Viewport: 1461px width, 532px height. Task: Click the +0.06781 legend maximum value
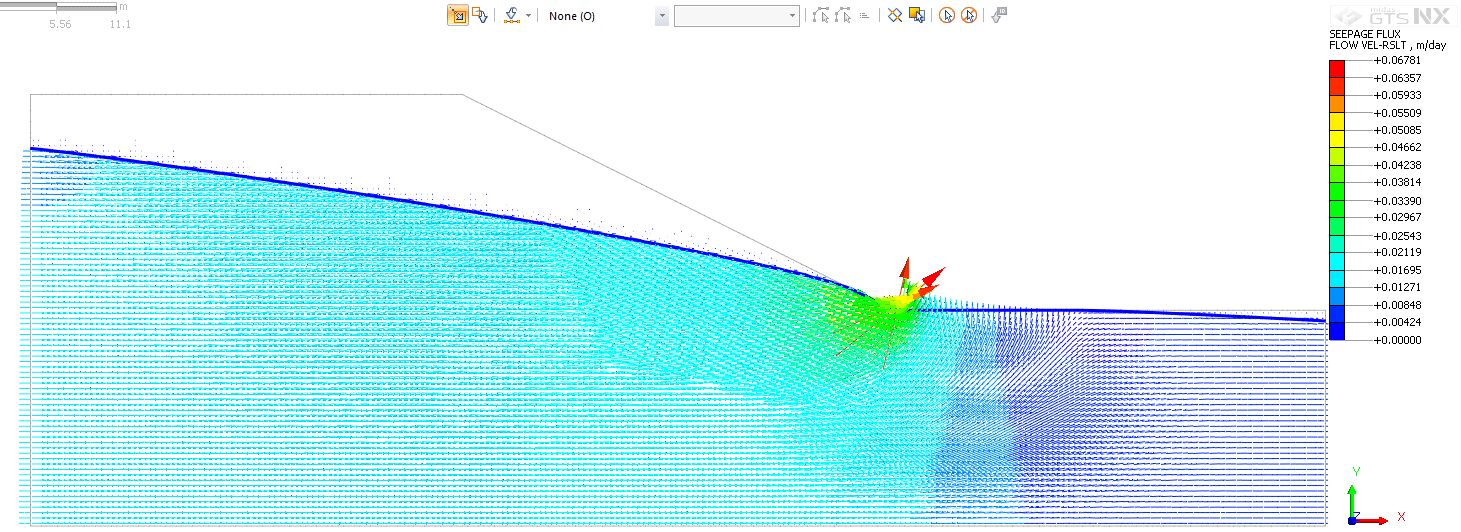pos(1397,60)
